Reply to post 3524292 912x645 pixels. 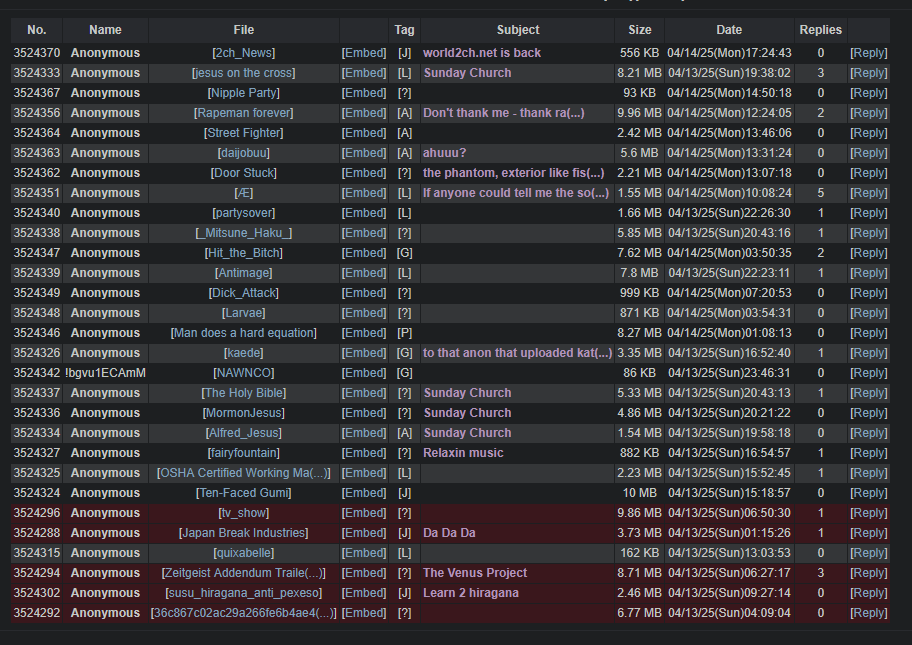point(868,613)
